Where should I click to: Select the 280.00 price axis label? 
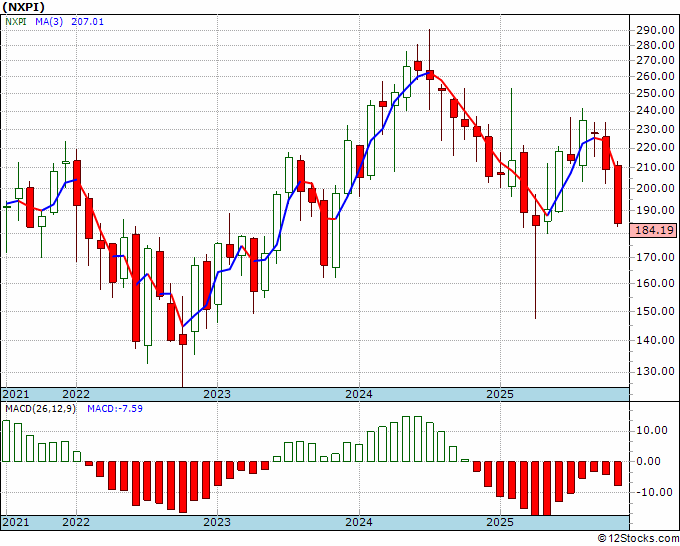point(655,45)
